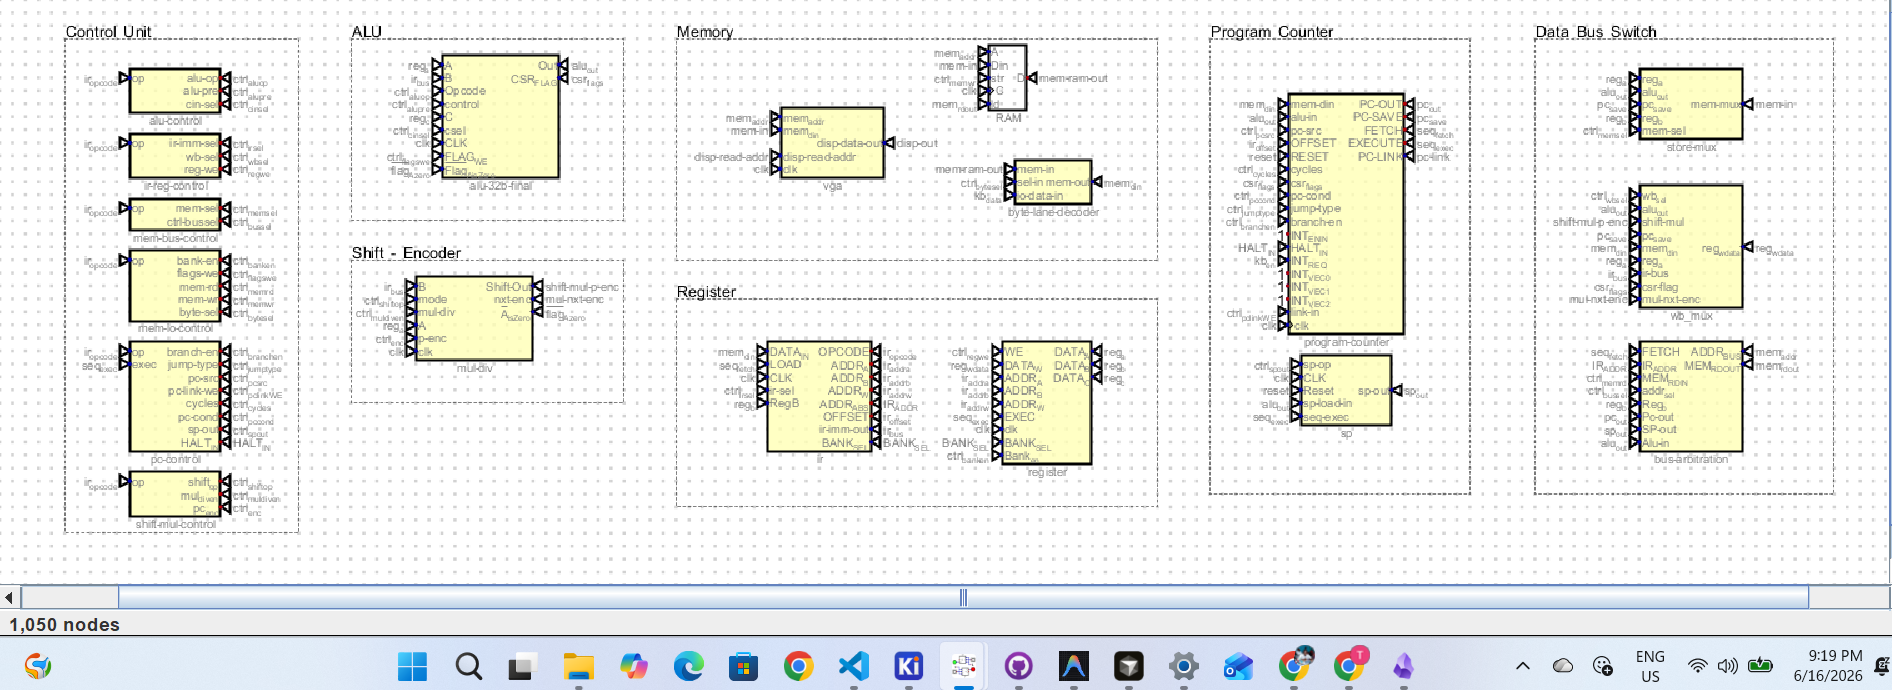Viewport: 1892px width, 690px height.
Task: Open Windows Search from taskbar
Action: [468, 666]
